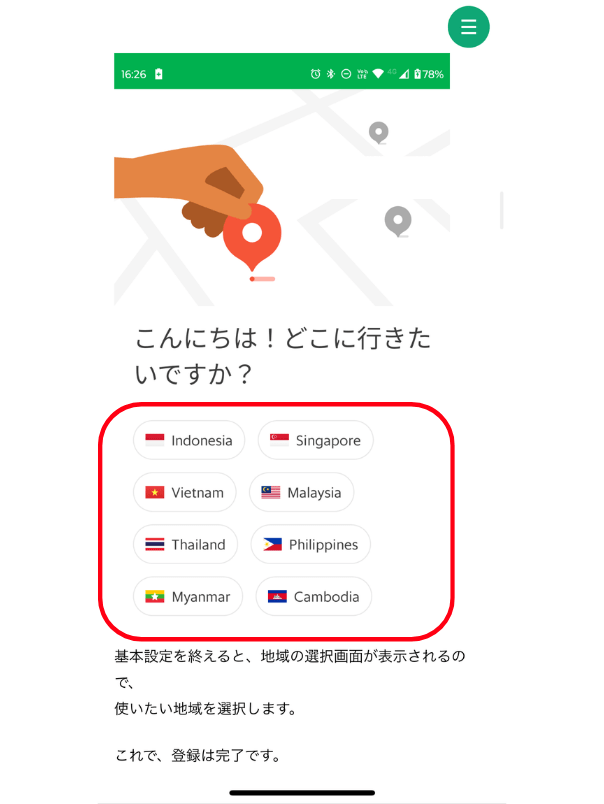
Task: Click the black home indicator bar
Action: [x=302, y=793]
